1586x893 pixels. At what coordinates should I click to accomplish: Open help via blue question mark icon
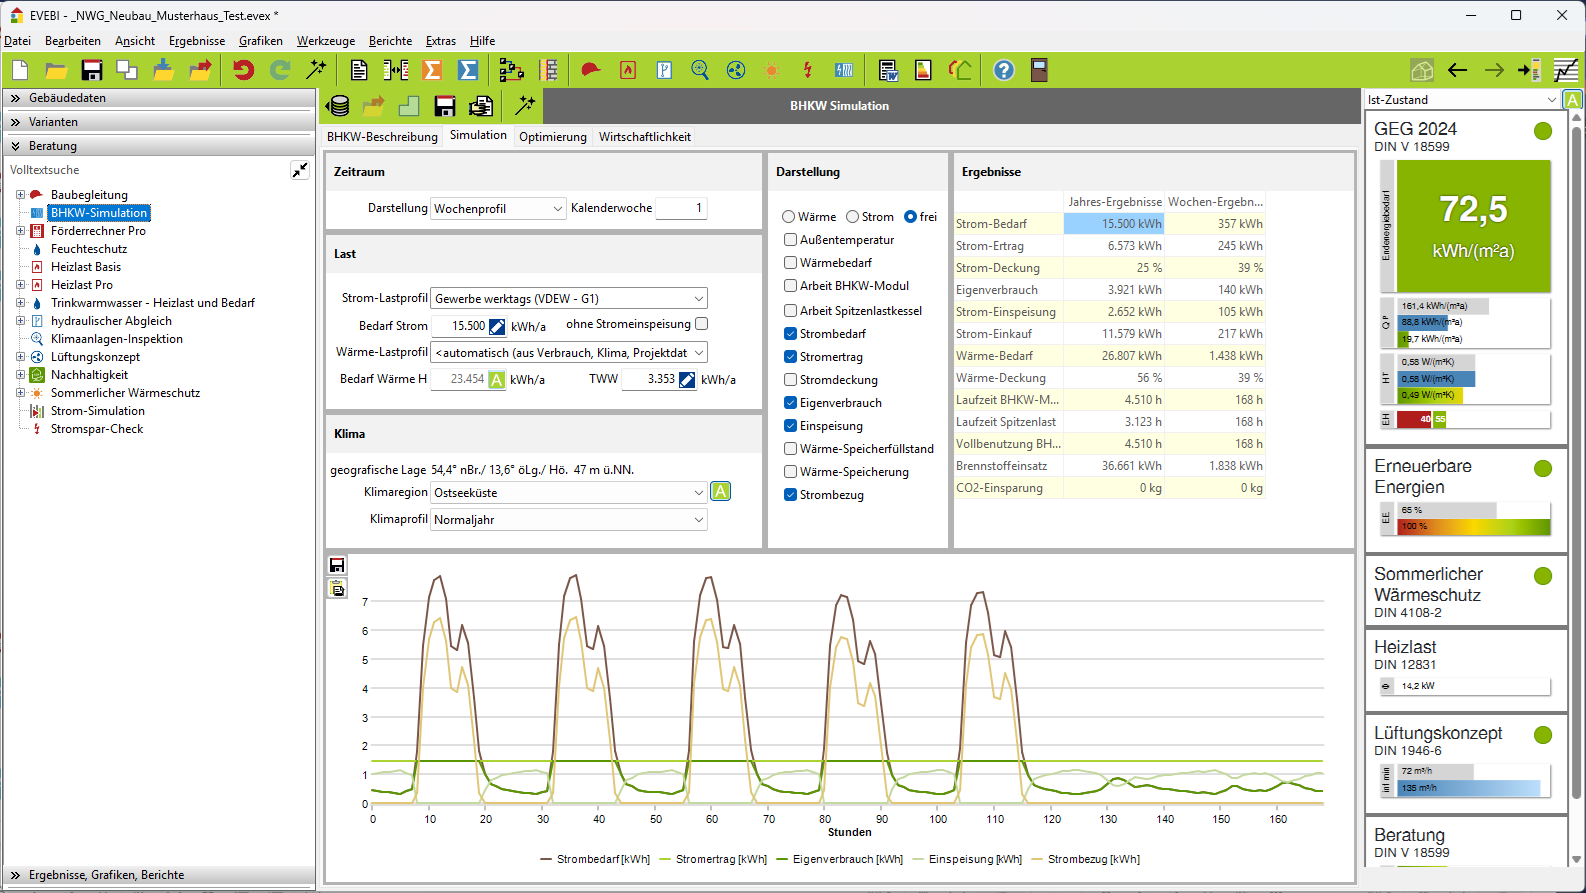click(1004, 70)
